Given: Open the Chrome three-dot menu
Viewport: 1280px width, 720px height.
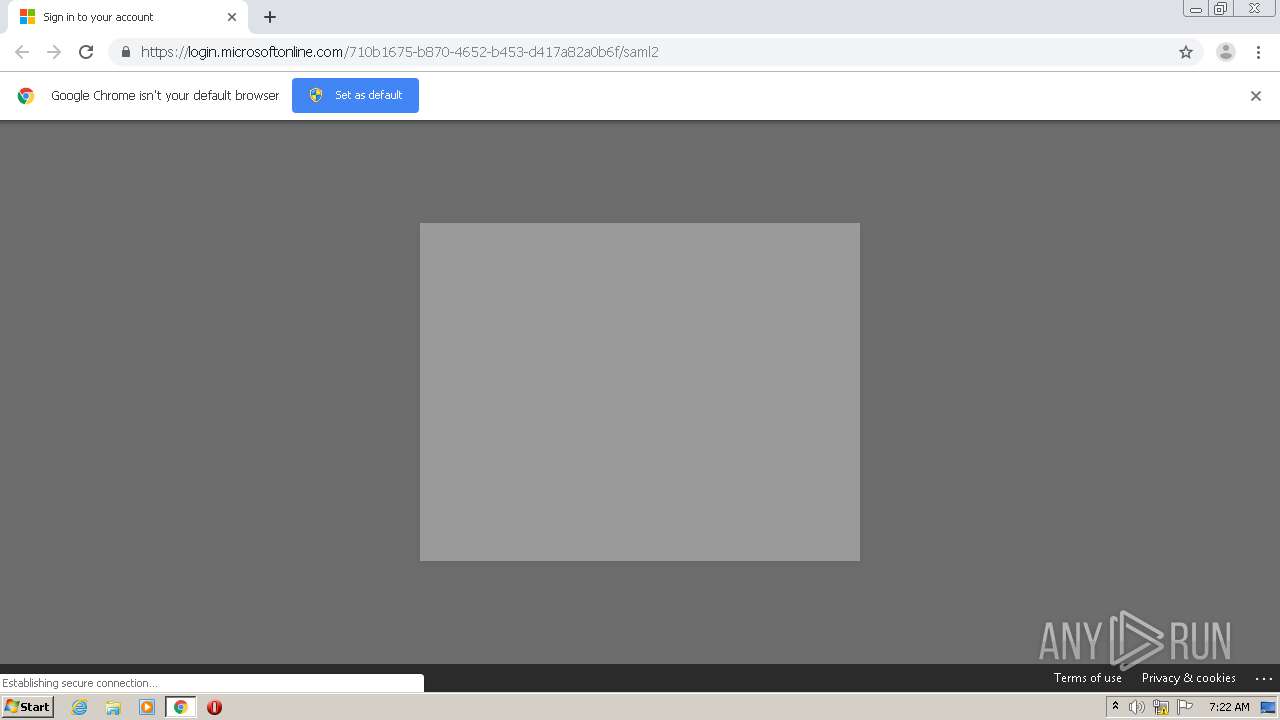Looking at the screenshot, I should (x=1258, y=52).
